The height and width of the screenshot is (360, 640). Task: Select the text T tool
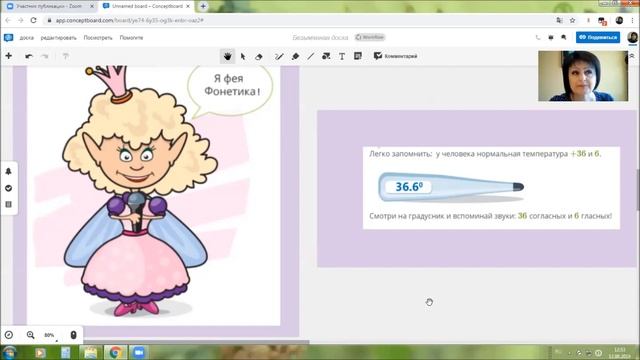coord(342,56)
